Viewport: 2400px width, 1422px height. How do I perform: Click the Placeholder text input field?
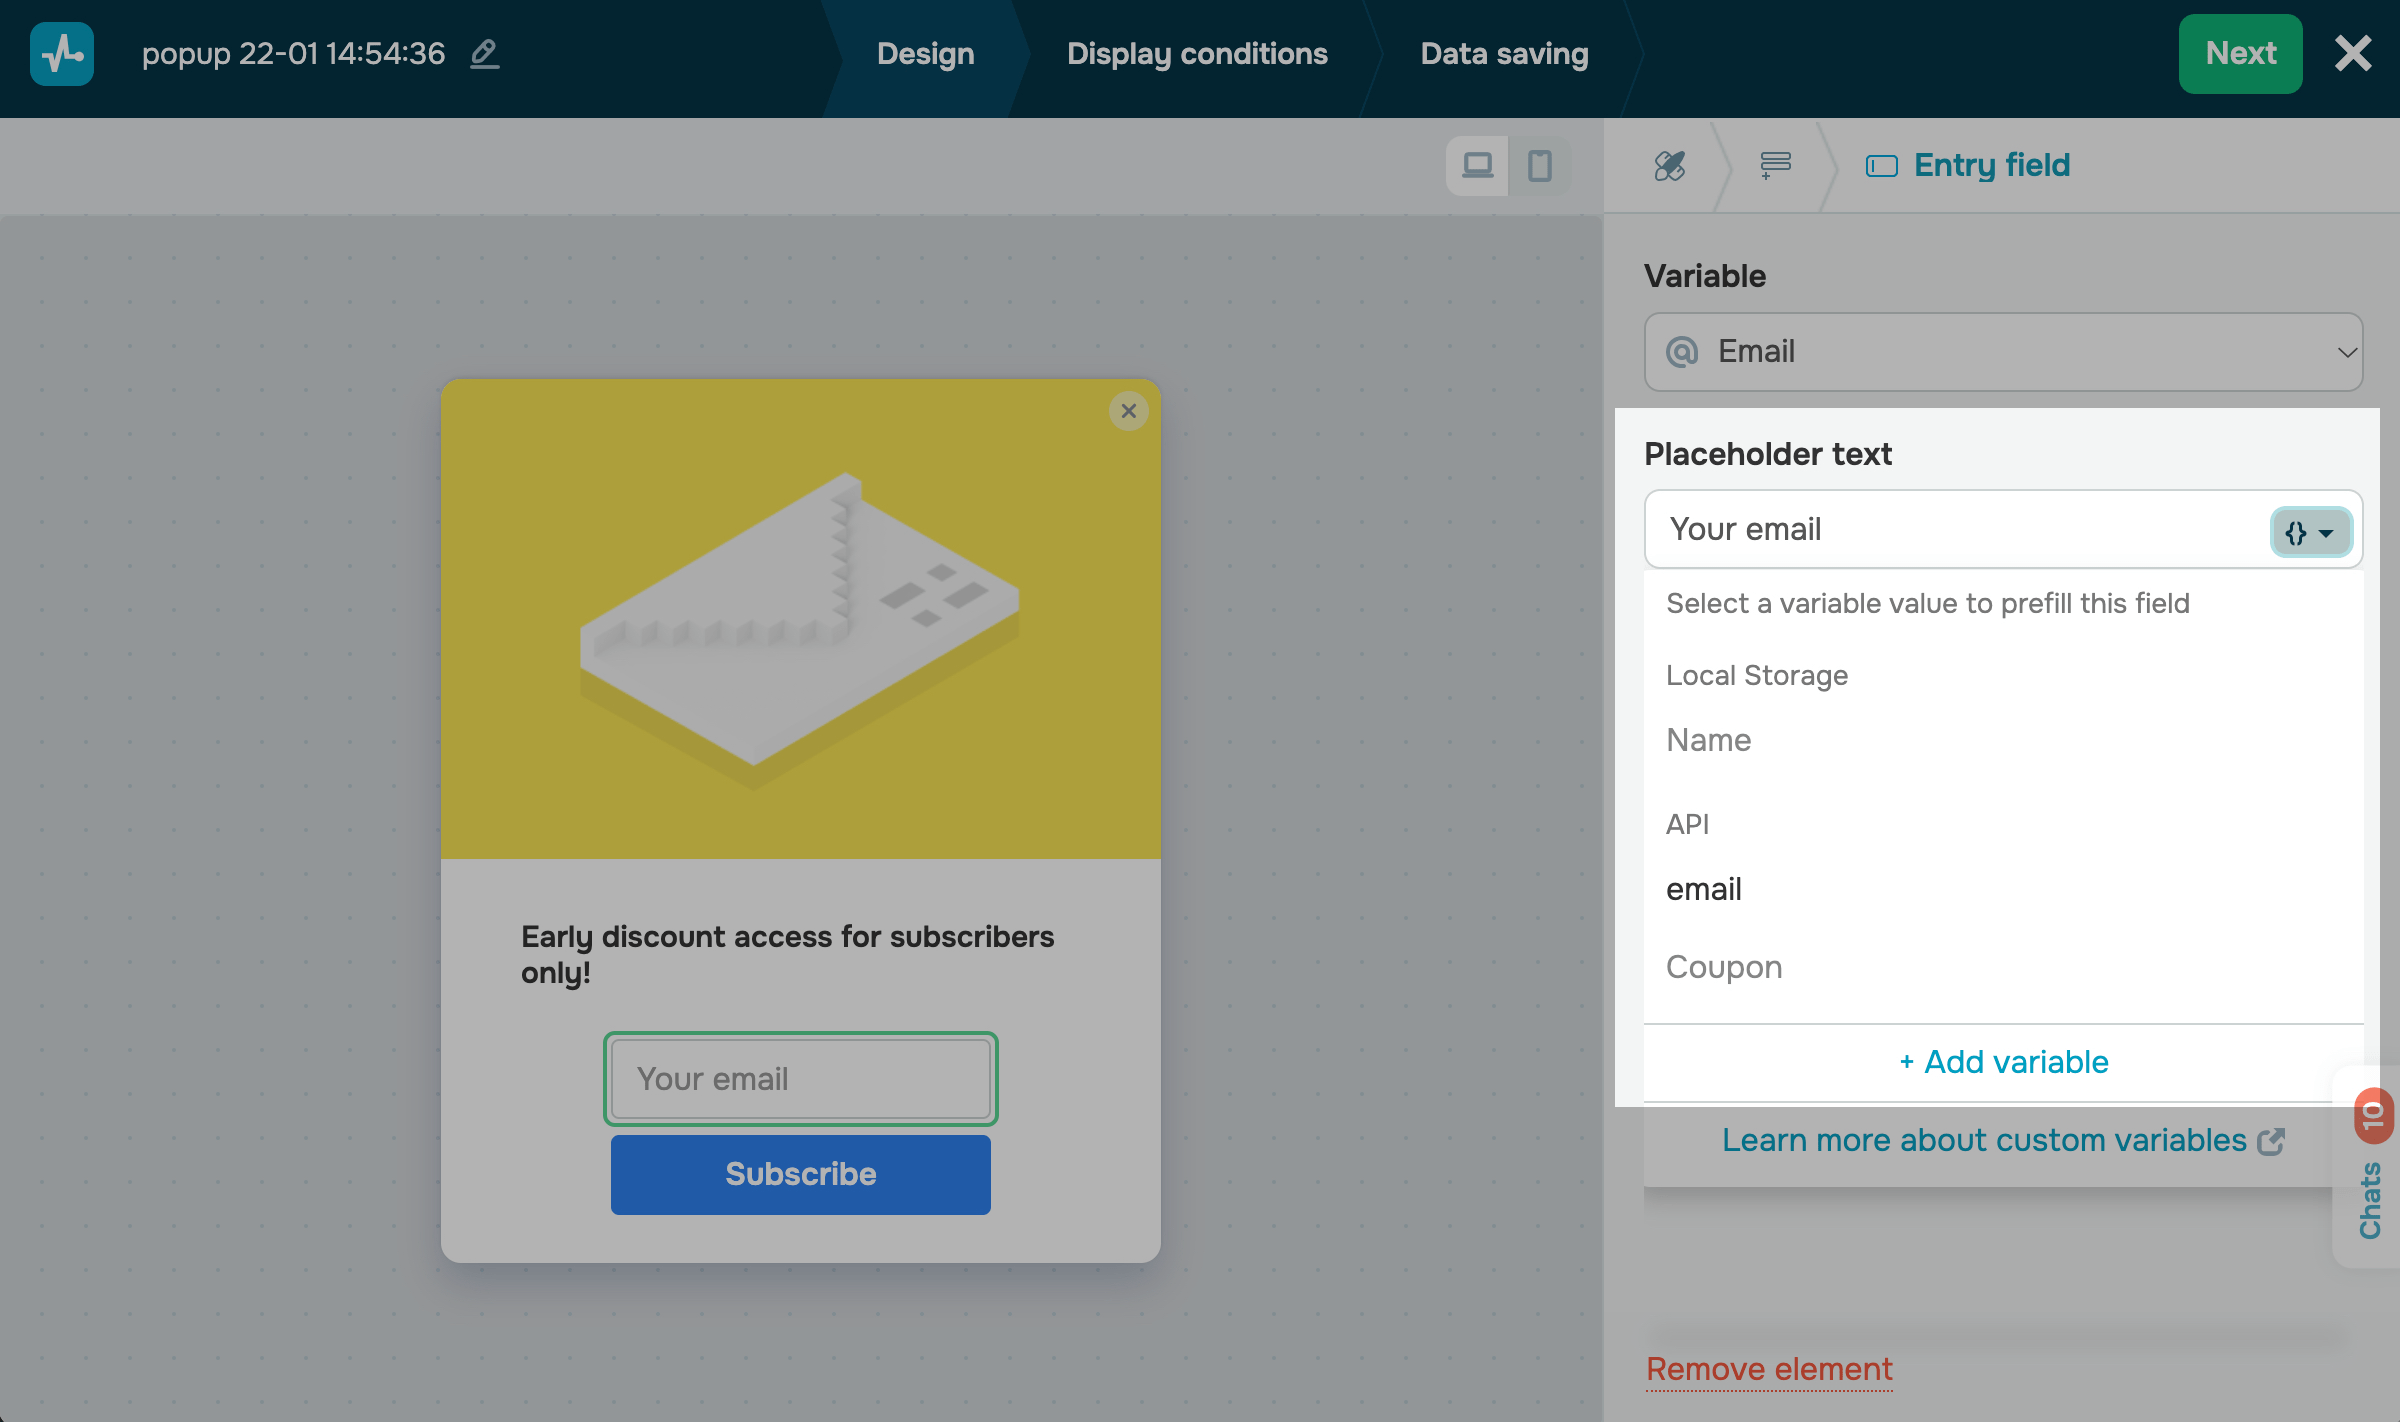[x=1950, y=529]
